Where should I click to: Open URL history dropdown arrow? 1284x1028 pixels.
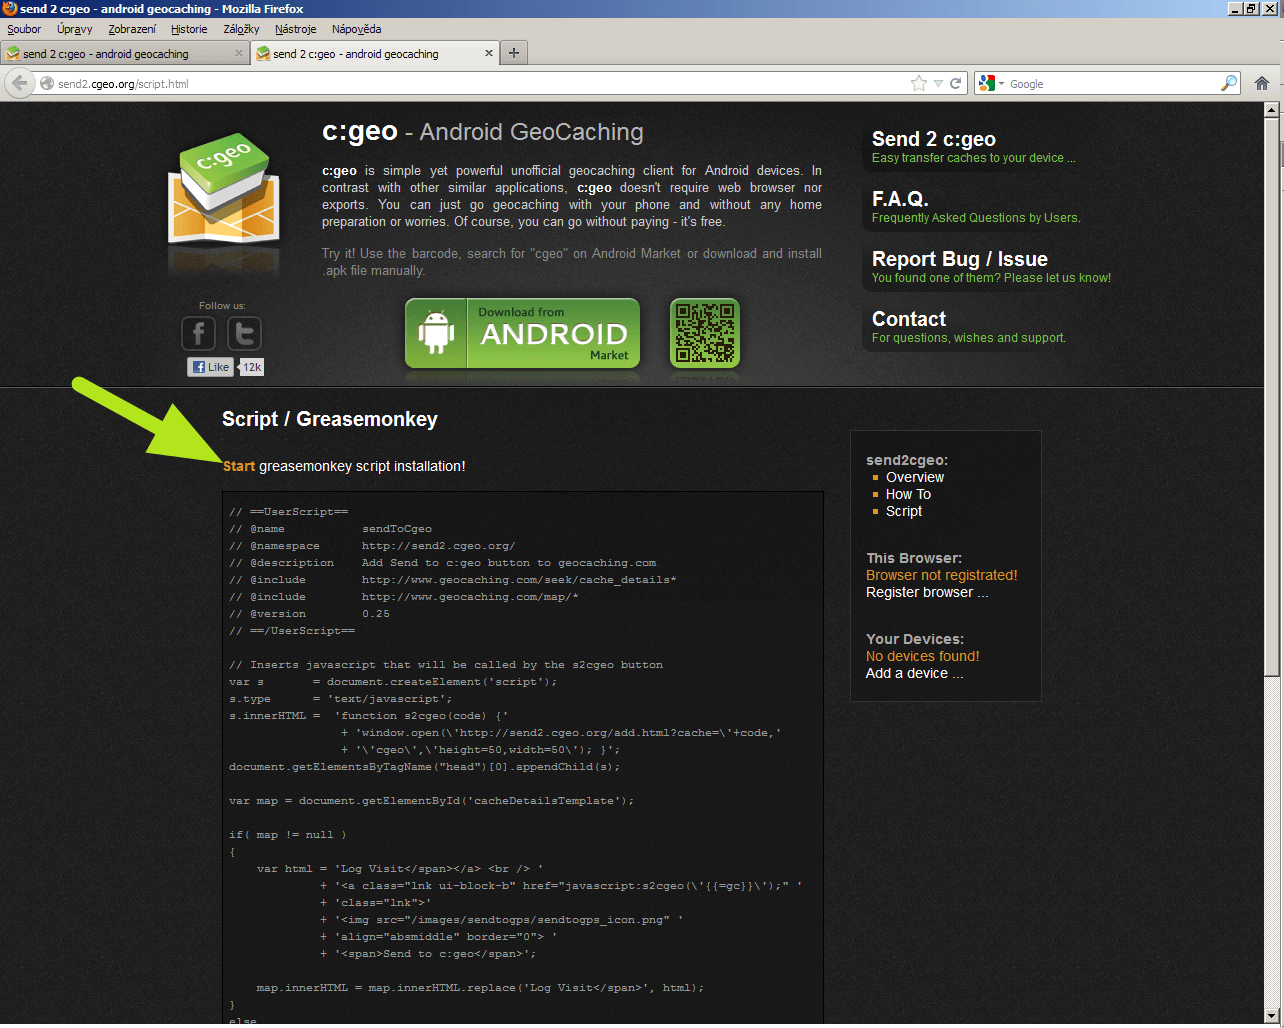tap(938, 84)
